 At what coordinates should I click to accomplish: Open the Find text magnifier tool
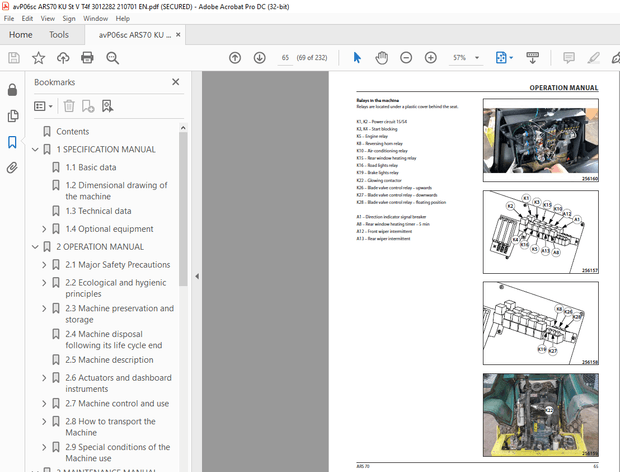pyautogui.click(x=112, y=58)
